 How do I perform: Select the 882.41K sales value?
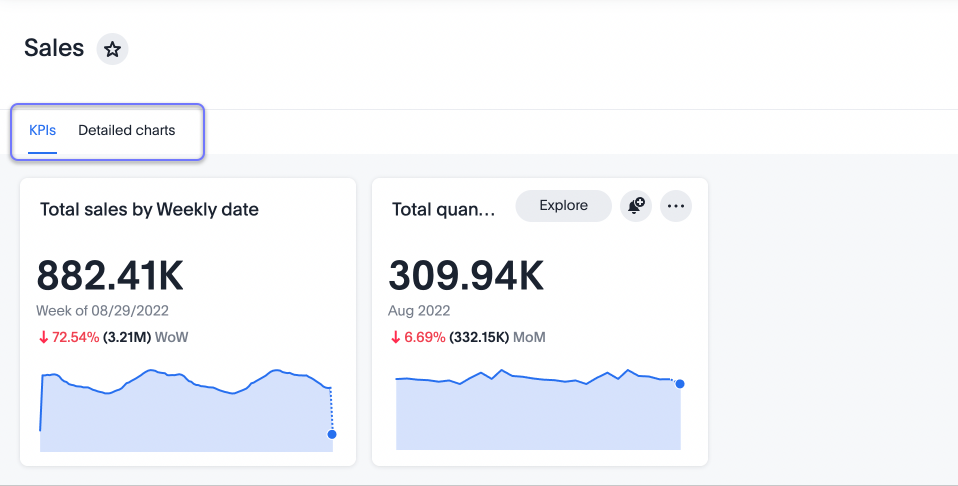[110, 276]
